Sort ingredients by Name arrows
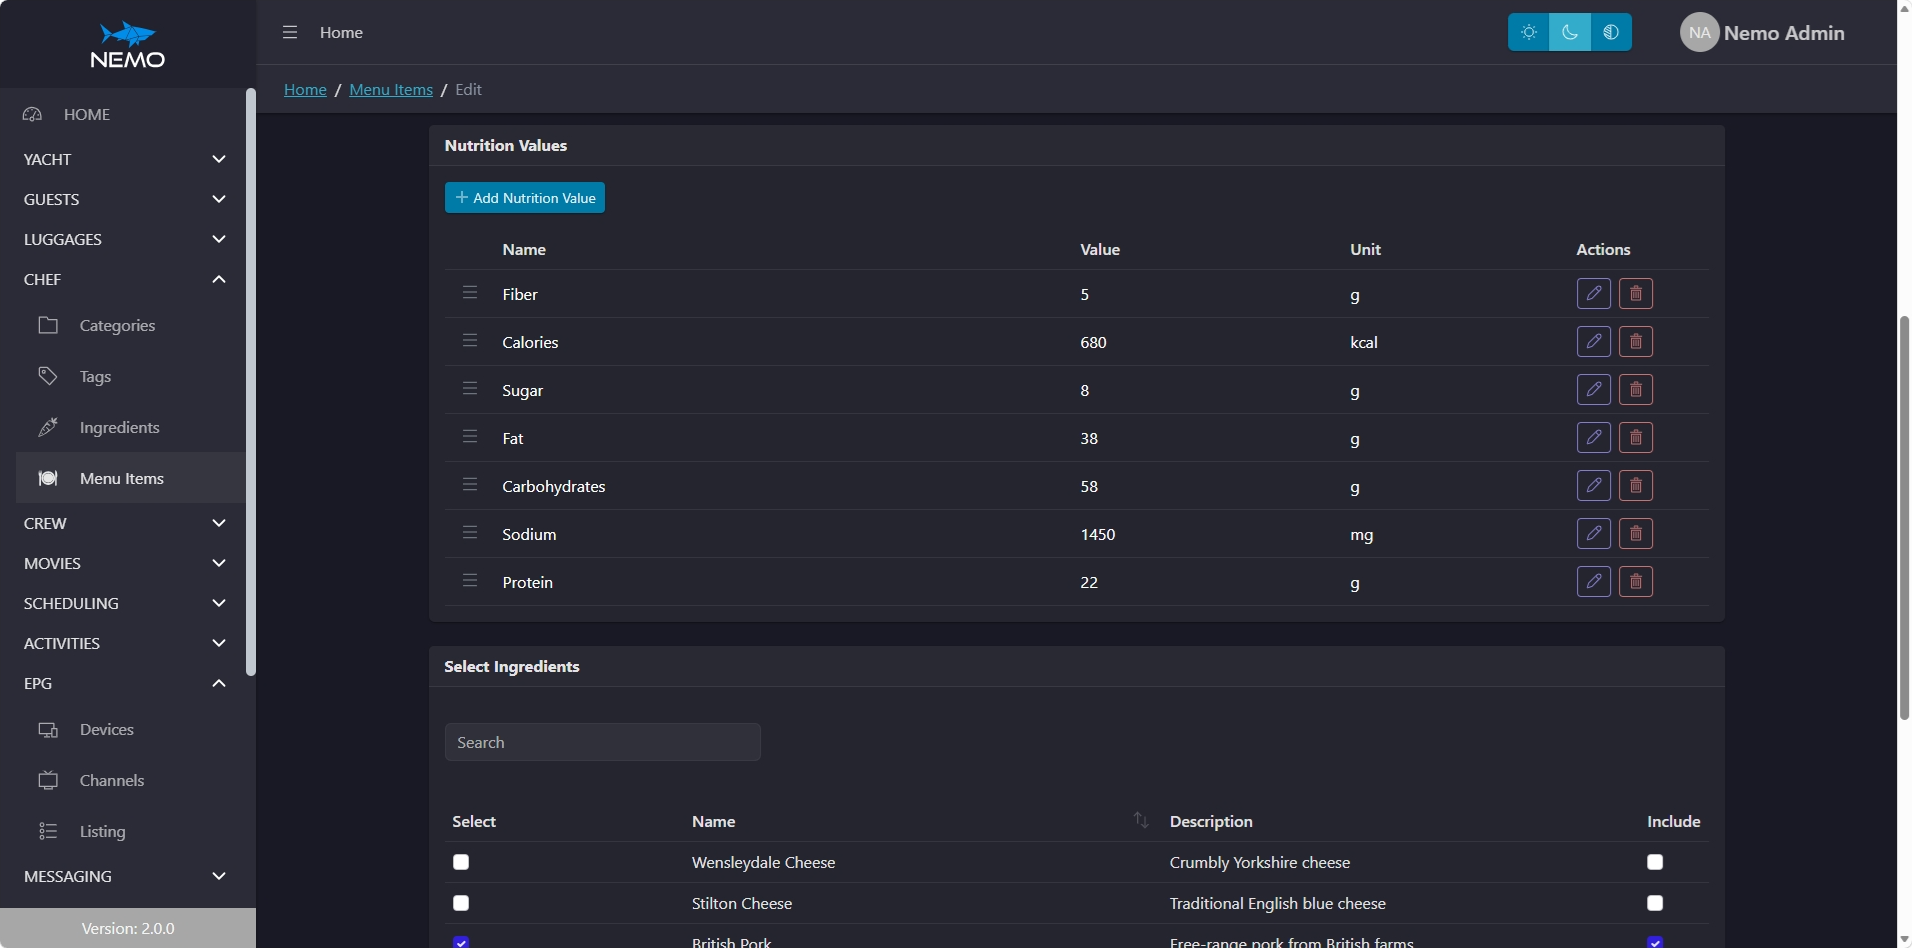 tap(1141, 820)
